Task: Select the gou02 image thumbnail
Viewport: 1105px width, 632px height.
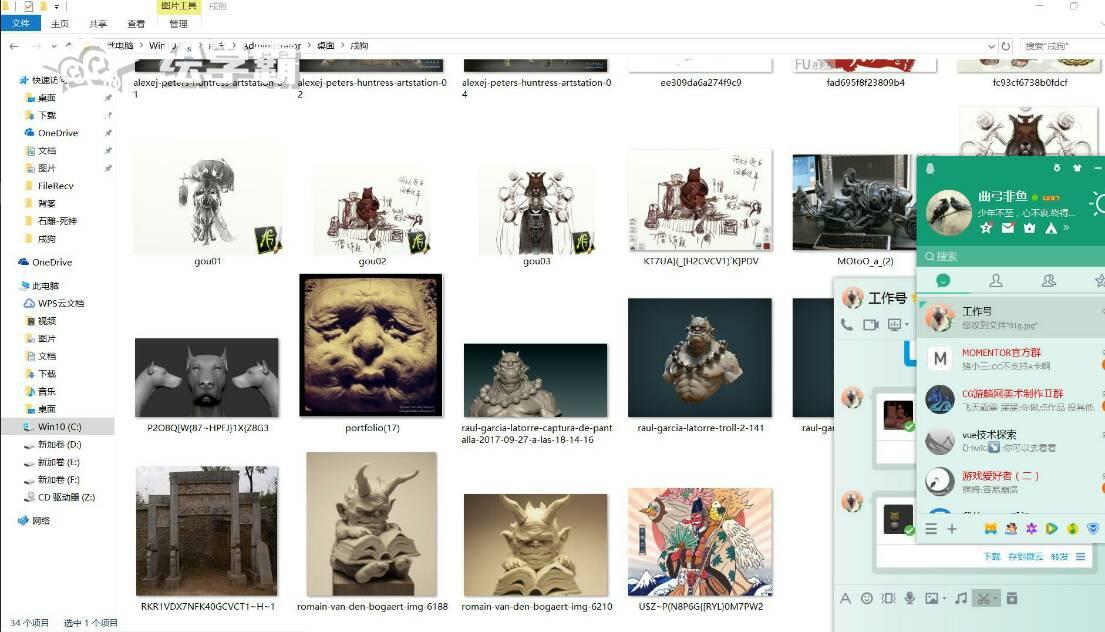Action: (x=371, y=212)
